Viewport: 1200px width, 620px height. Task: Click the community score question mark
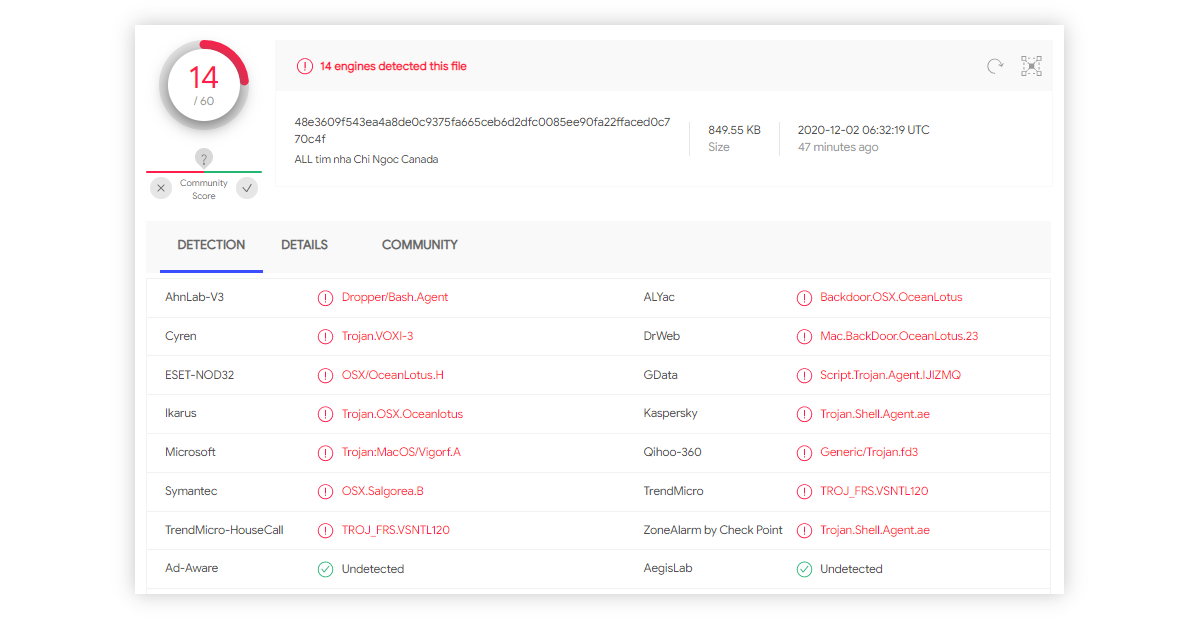(x=204, y=158)
